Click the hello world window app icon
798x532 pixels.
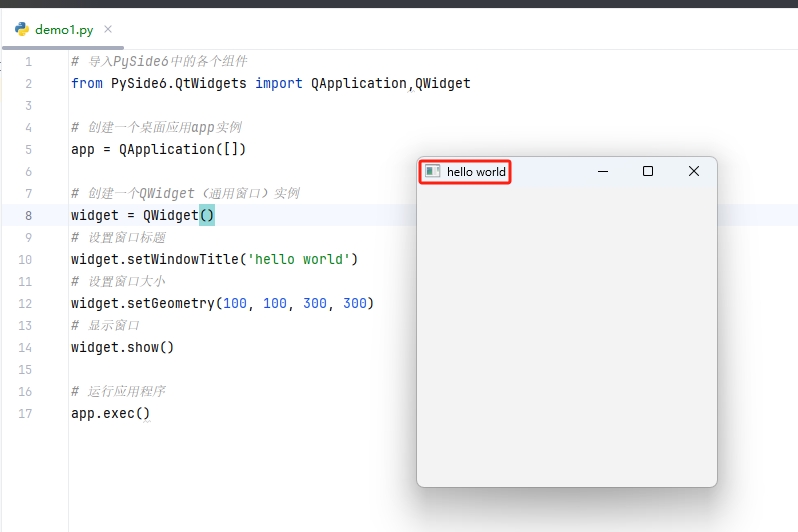pyautogui.click(x=432, y=172)
